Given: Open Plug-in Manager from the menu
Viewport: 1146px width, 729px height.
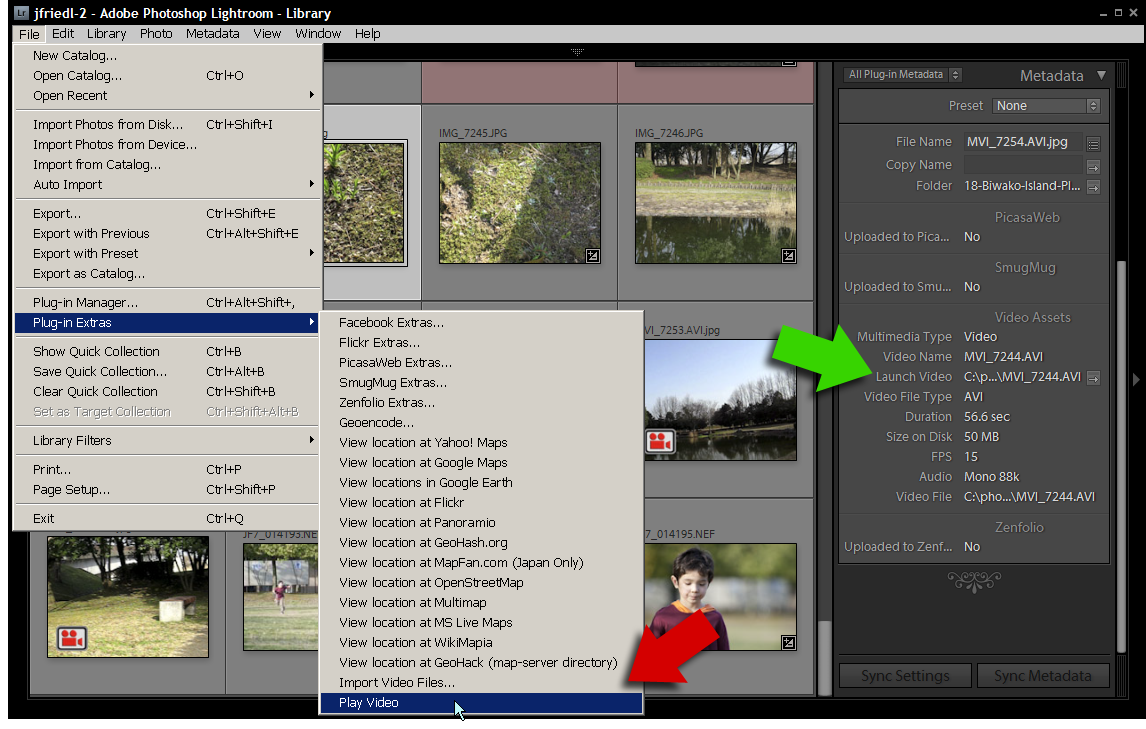Looking at the screenshot, I should pyautogui.click(x=168, y=303).
